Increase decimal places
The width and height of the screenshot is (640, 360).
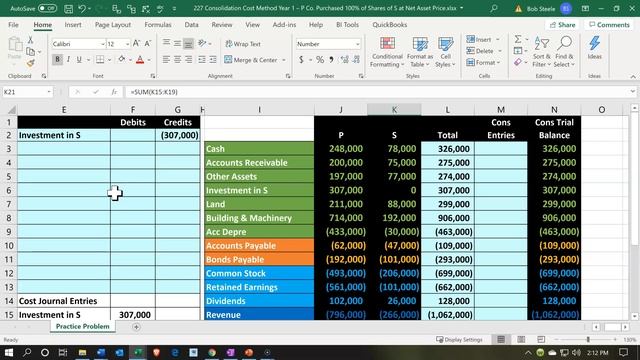344,60
